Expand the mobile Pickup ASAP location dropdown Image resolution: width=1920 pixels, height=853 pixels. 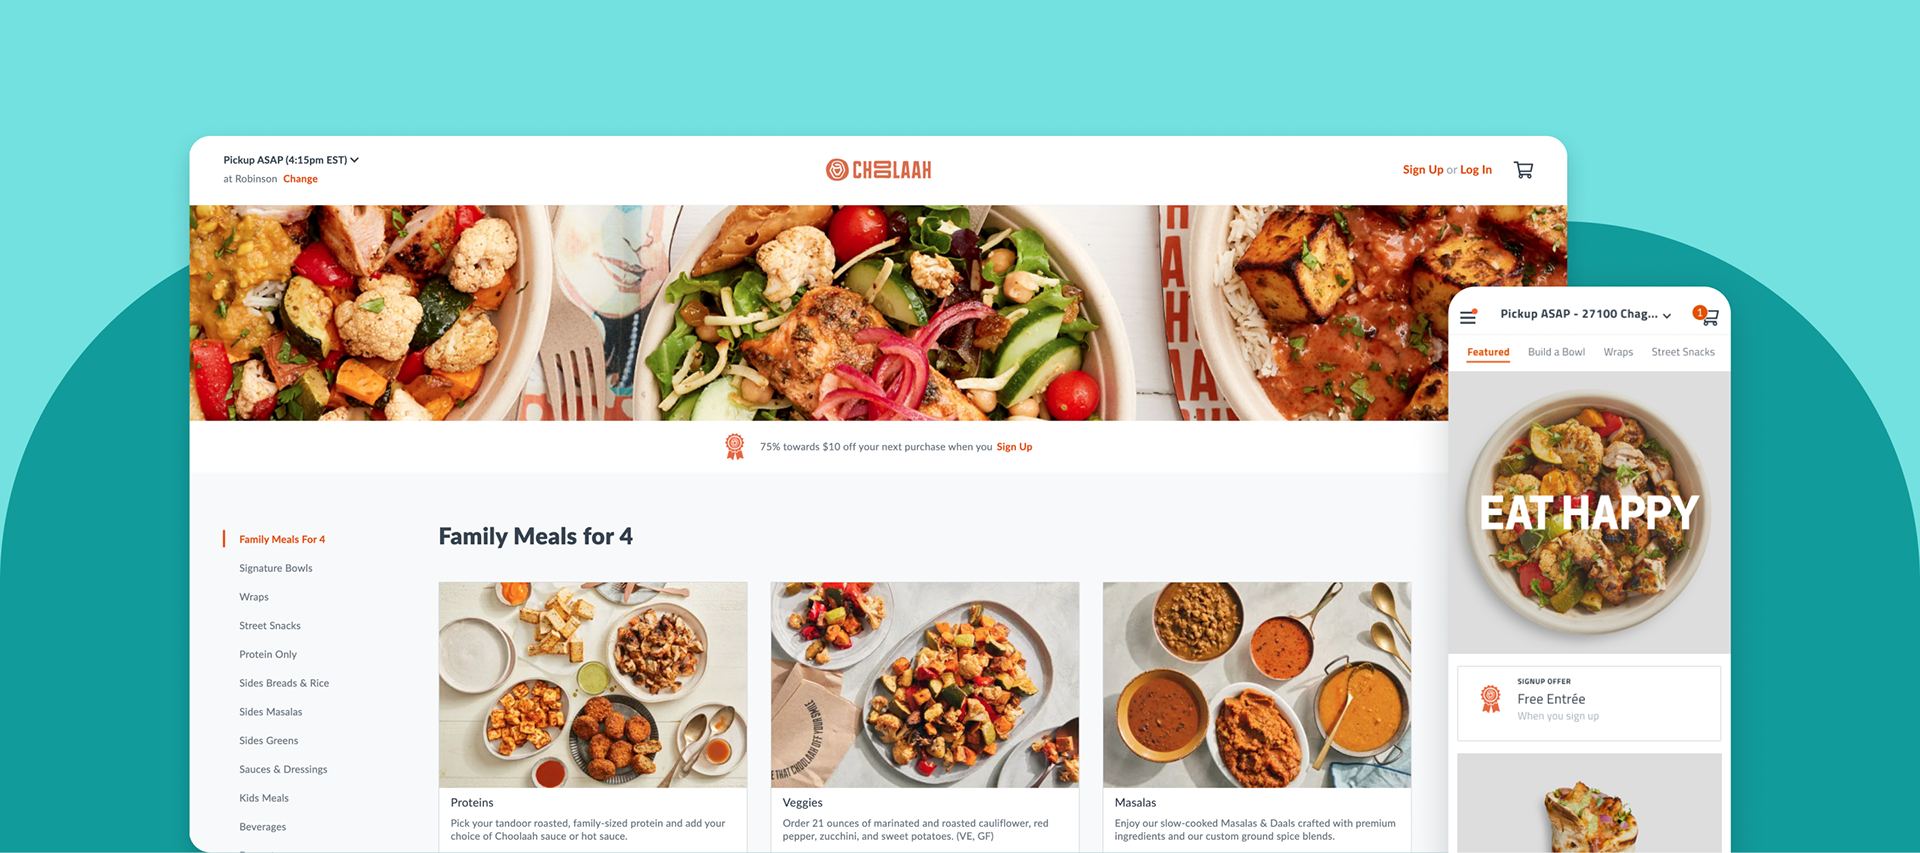click(1586, 314)
